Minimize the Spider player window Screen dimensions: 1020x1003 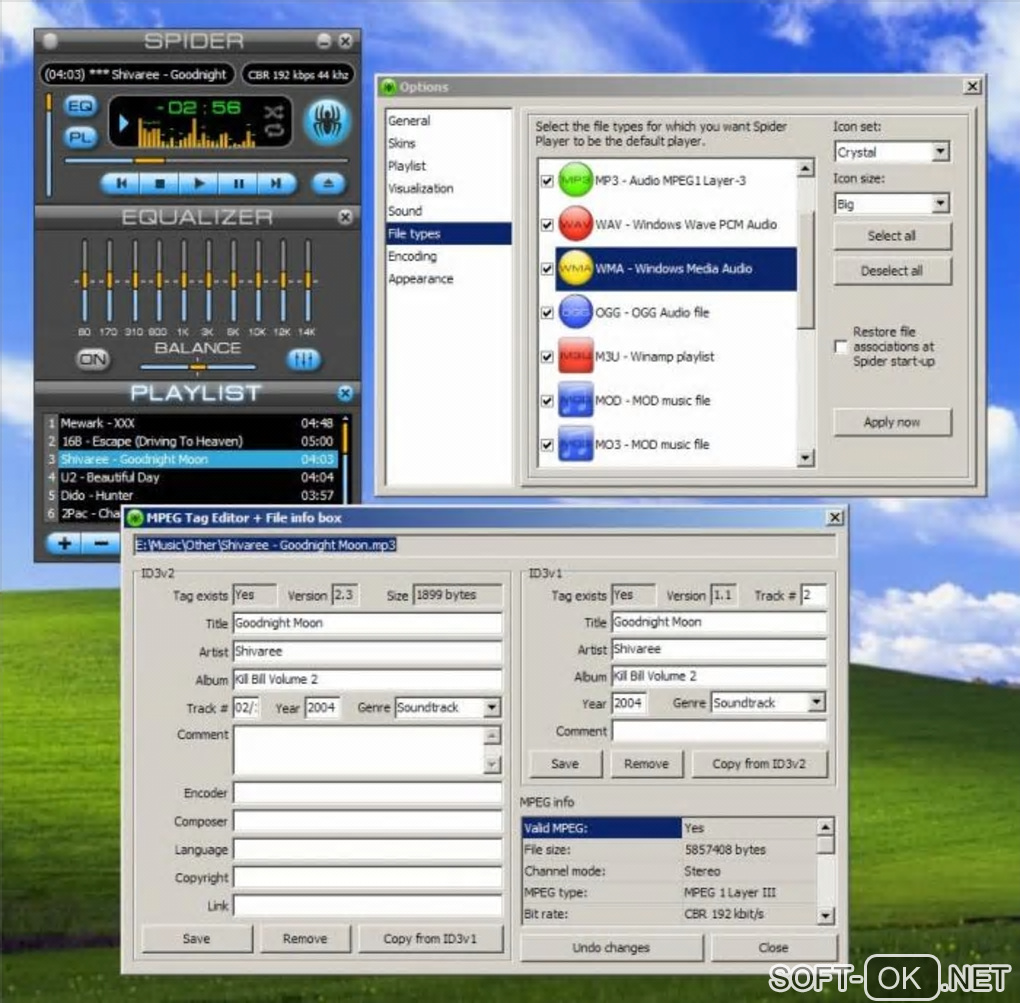pos(324,41)
